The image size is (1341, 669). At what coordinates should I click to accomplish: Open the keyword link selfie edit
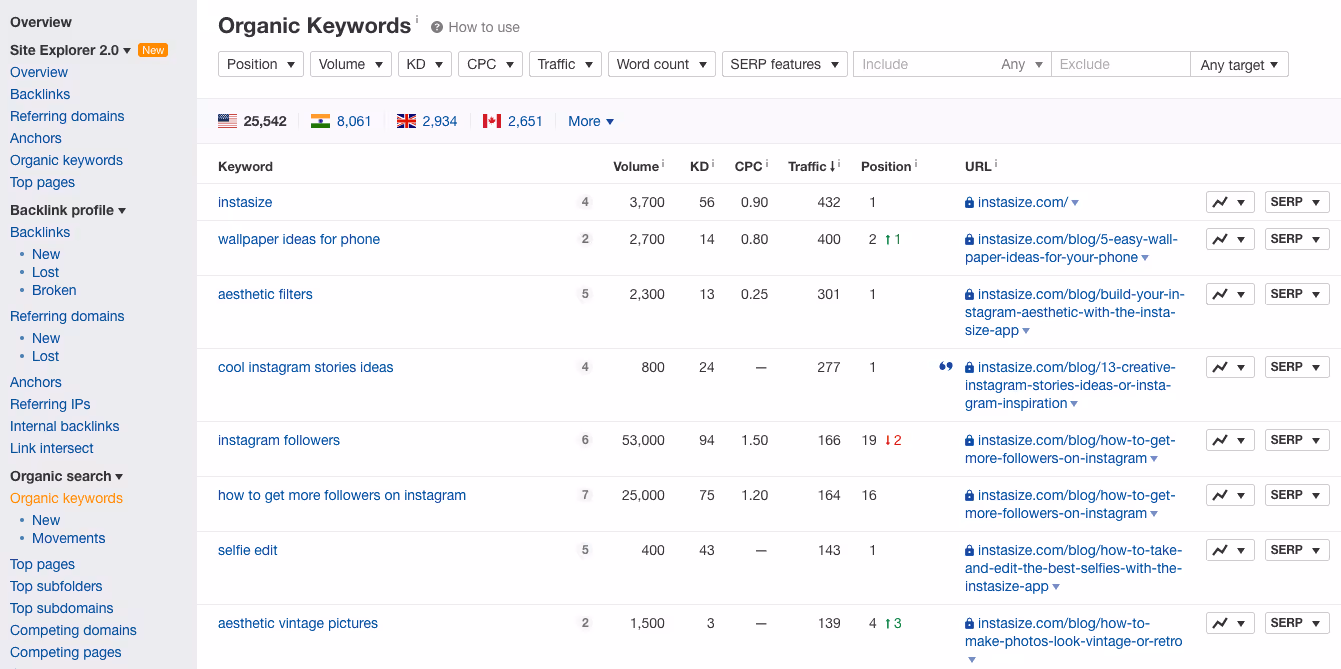248,550
